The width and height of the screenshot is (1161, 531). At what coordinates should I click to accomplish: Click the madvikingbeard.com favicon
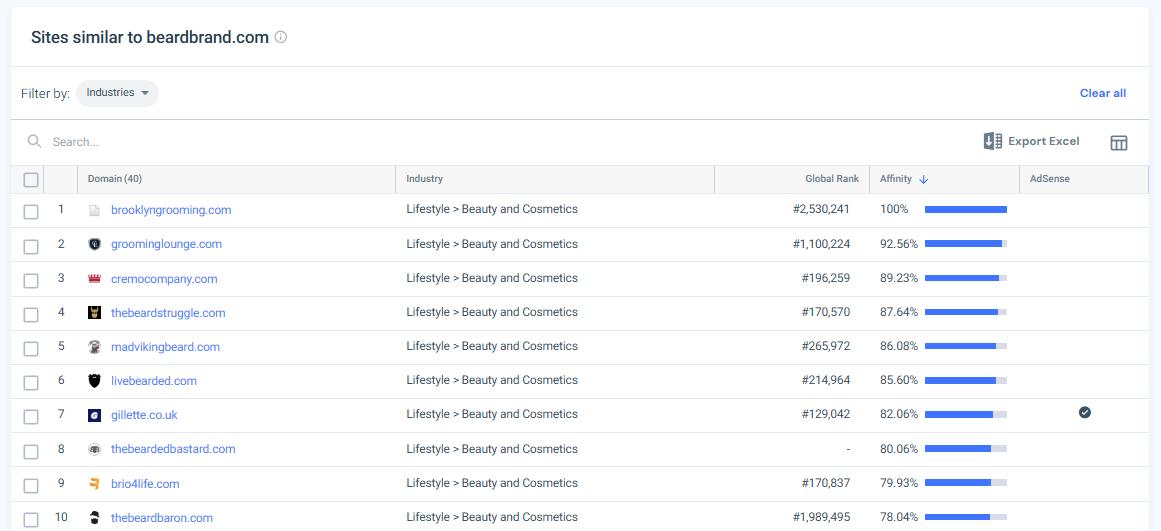pyautogui.click(x=94, y=347)
